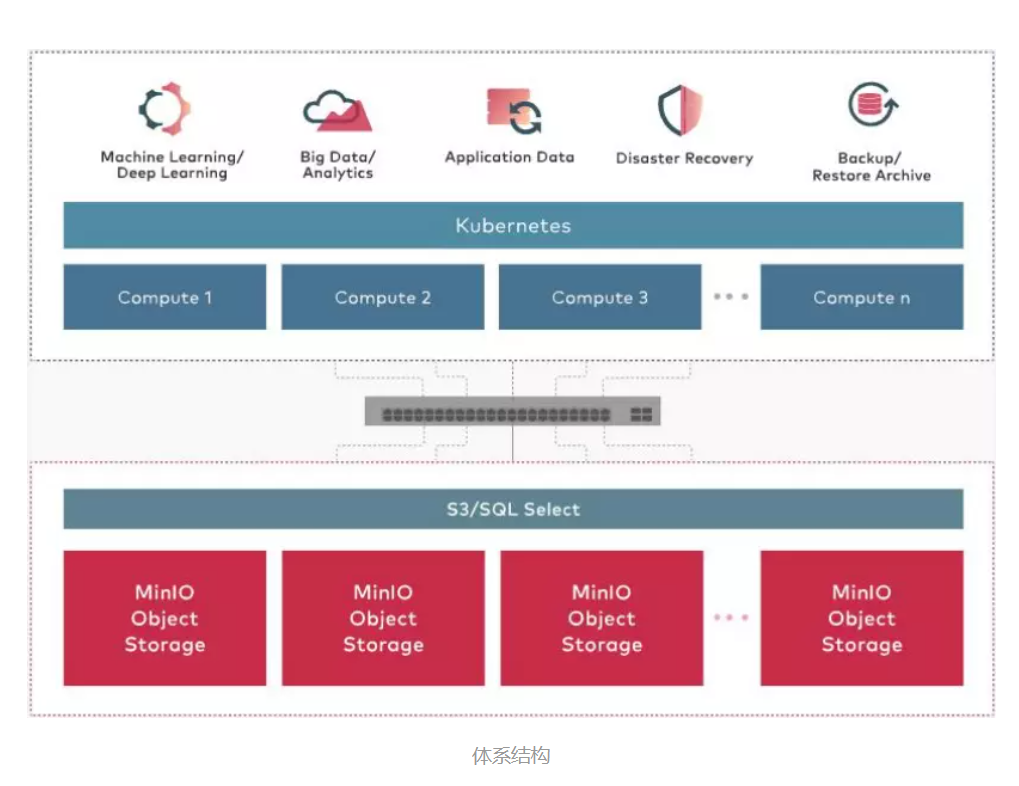This screenshot has height=786, width=1019.
Task: Click the last MinIO Object Storage box
Action: (x=862, y=618)
